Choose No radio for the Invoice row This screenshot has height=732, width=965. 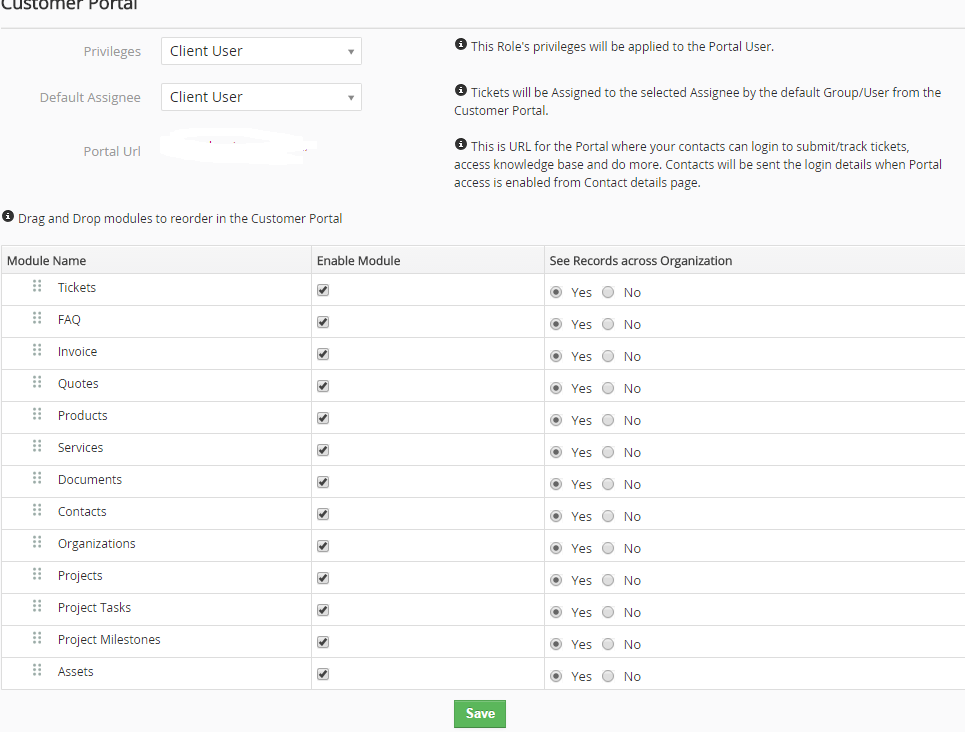point(608,356)
